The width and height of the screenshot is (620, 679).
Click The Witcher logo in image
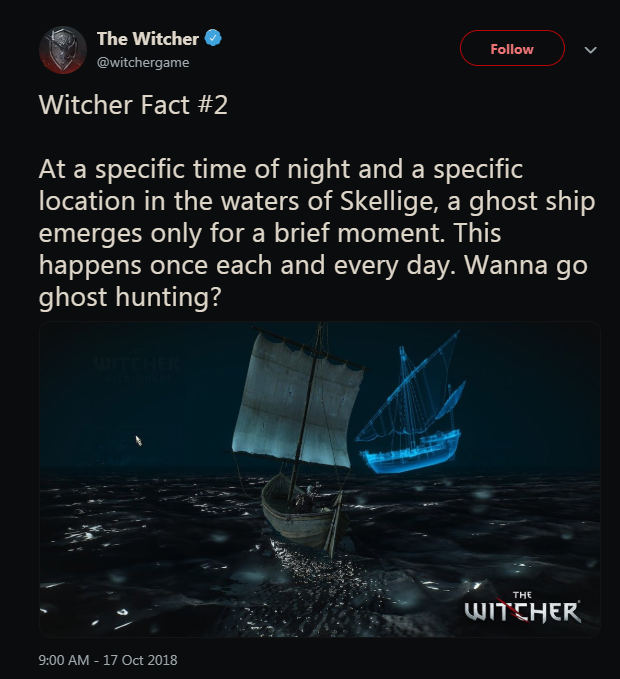[522, 607]
